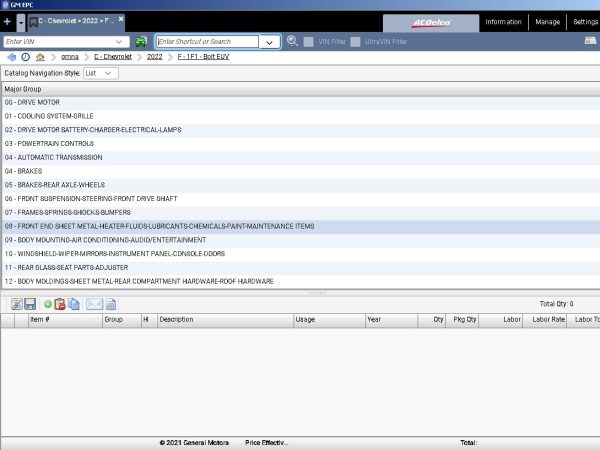Screen dimensions: 600x450
Task: Click the clipboard remove icon
Action: coord(60,304)
